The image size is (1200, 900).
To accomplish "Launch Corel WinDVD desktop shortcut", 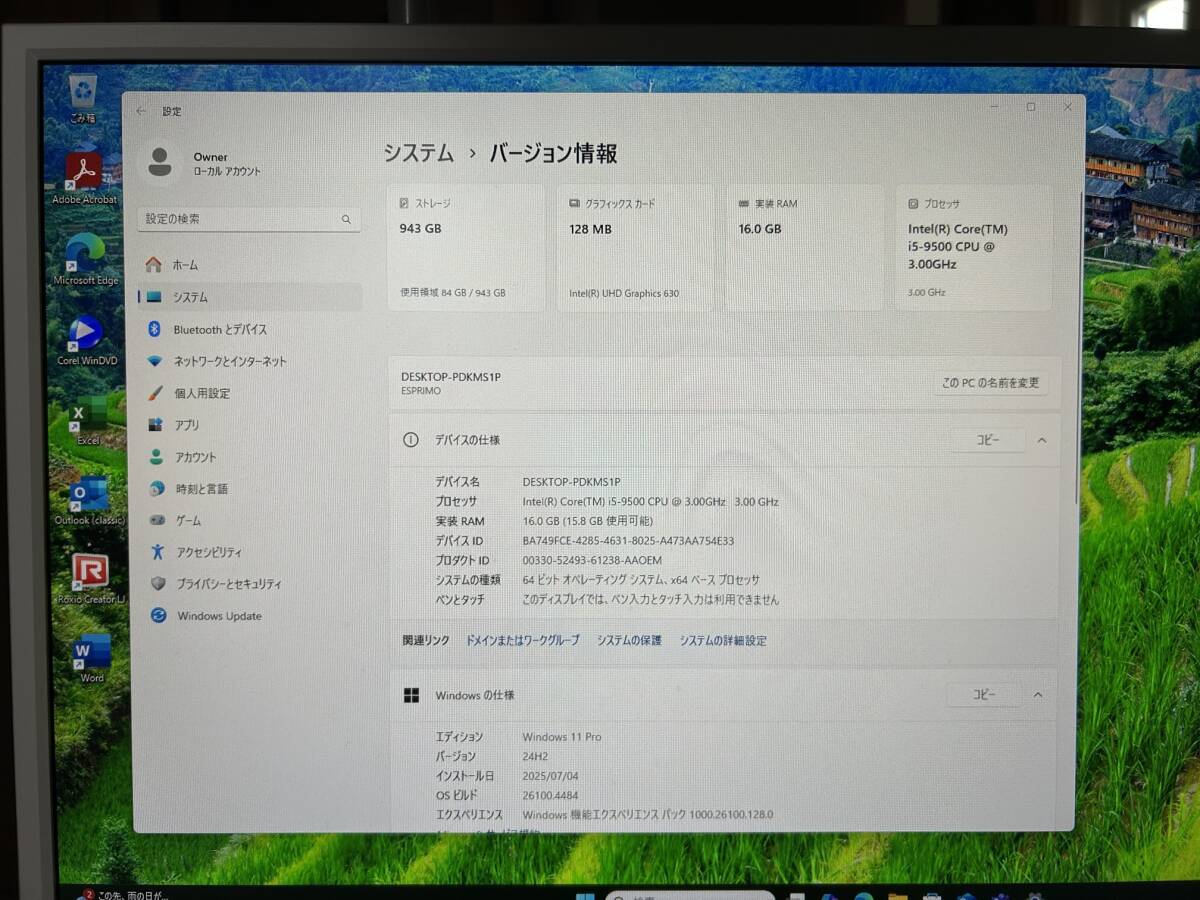I will [86, 338].
